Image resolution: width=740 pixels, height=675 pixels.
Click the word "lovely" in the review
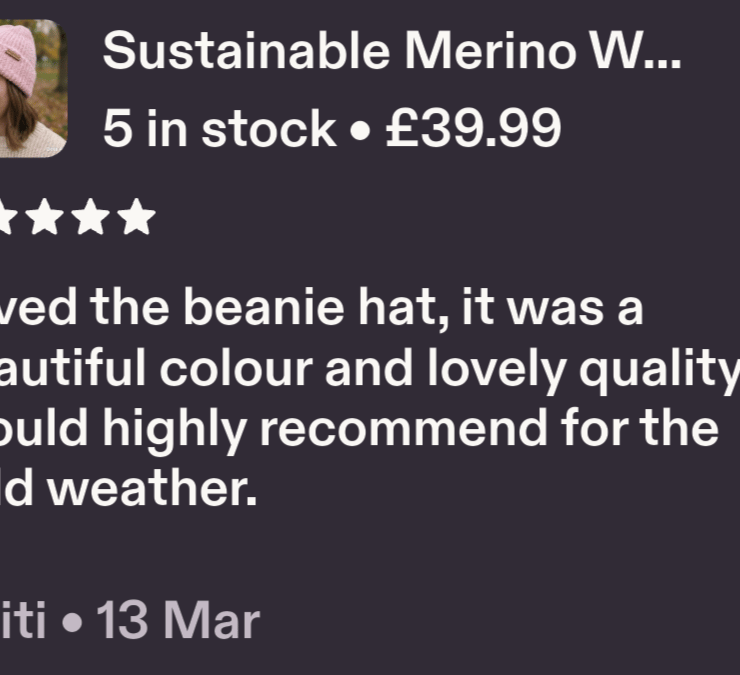click(x=496, y=371)
